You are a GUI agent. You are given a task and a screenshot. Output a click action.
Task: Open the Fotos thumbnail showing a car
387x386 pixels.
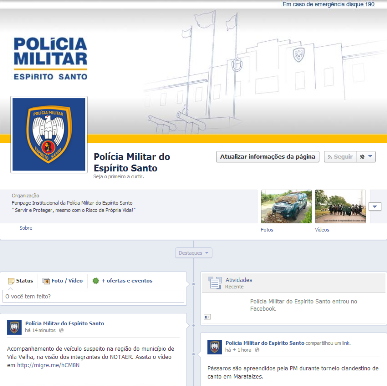click(x=286, y=206)
